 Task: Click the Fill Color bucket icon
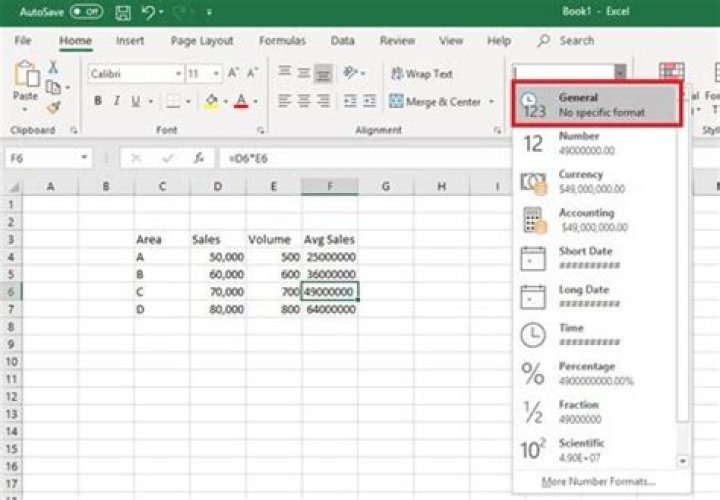pos(212,101)
